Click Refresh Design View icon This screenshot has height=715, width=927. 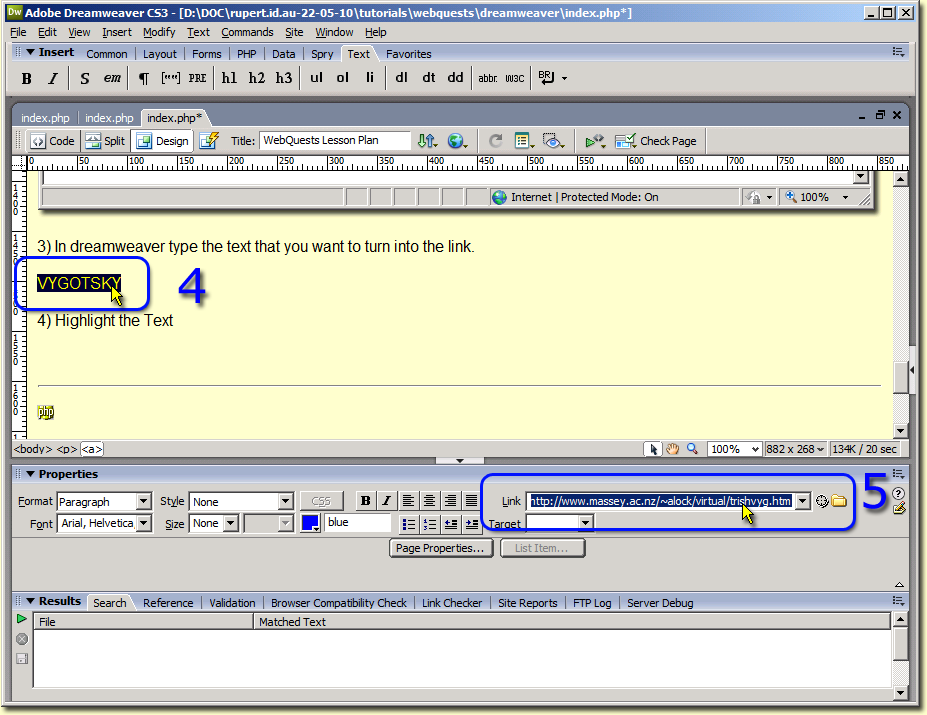tap(495, 141)
